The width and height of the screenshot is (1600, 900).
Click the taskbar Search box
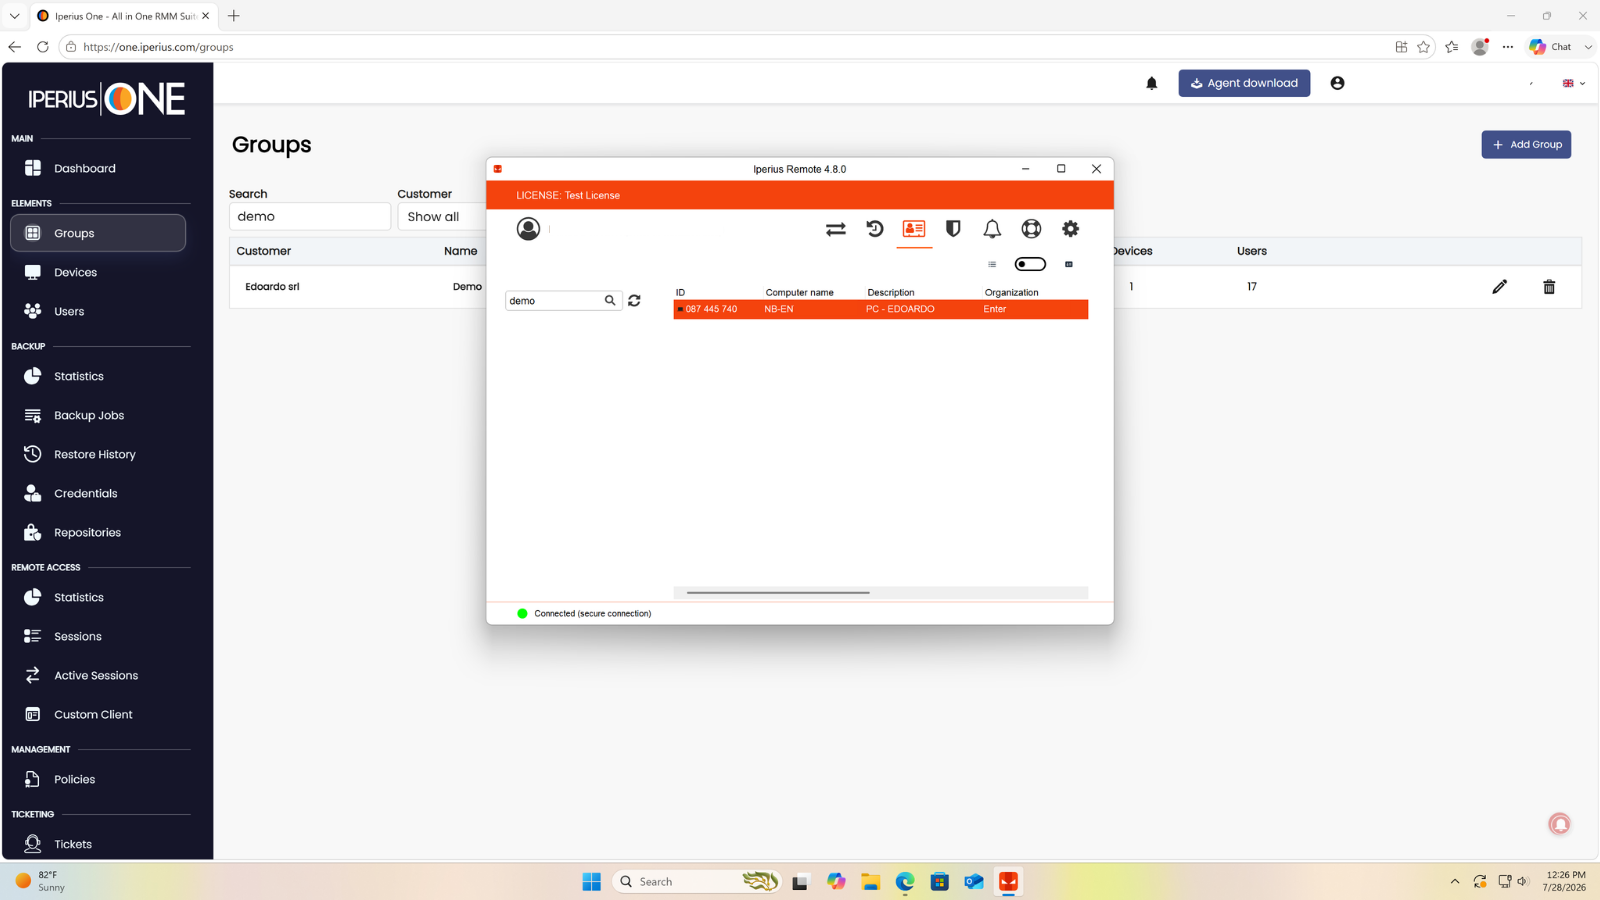tap(697, 881)
